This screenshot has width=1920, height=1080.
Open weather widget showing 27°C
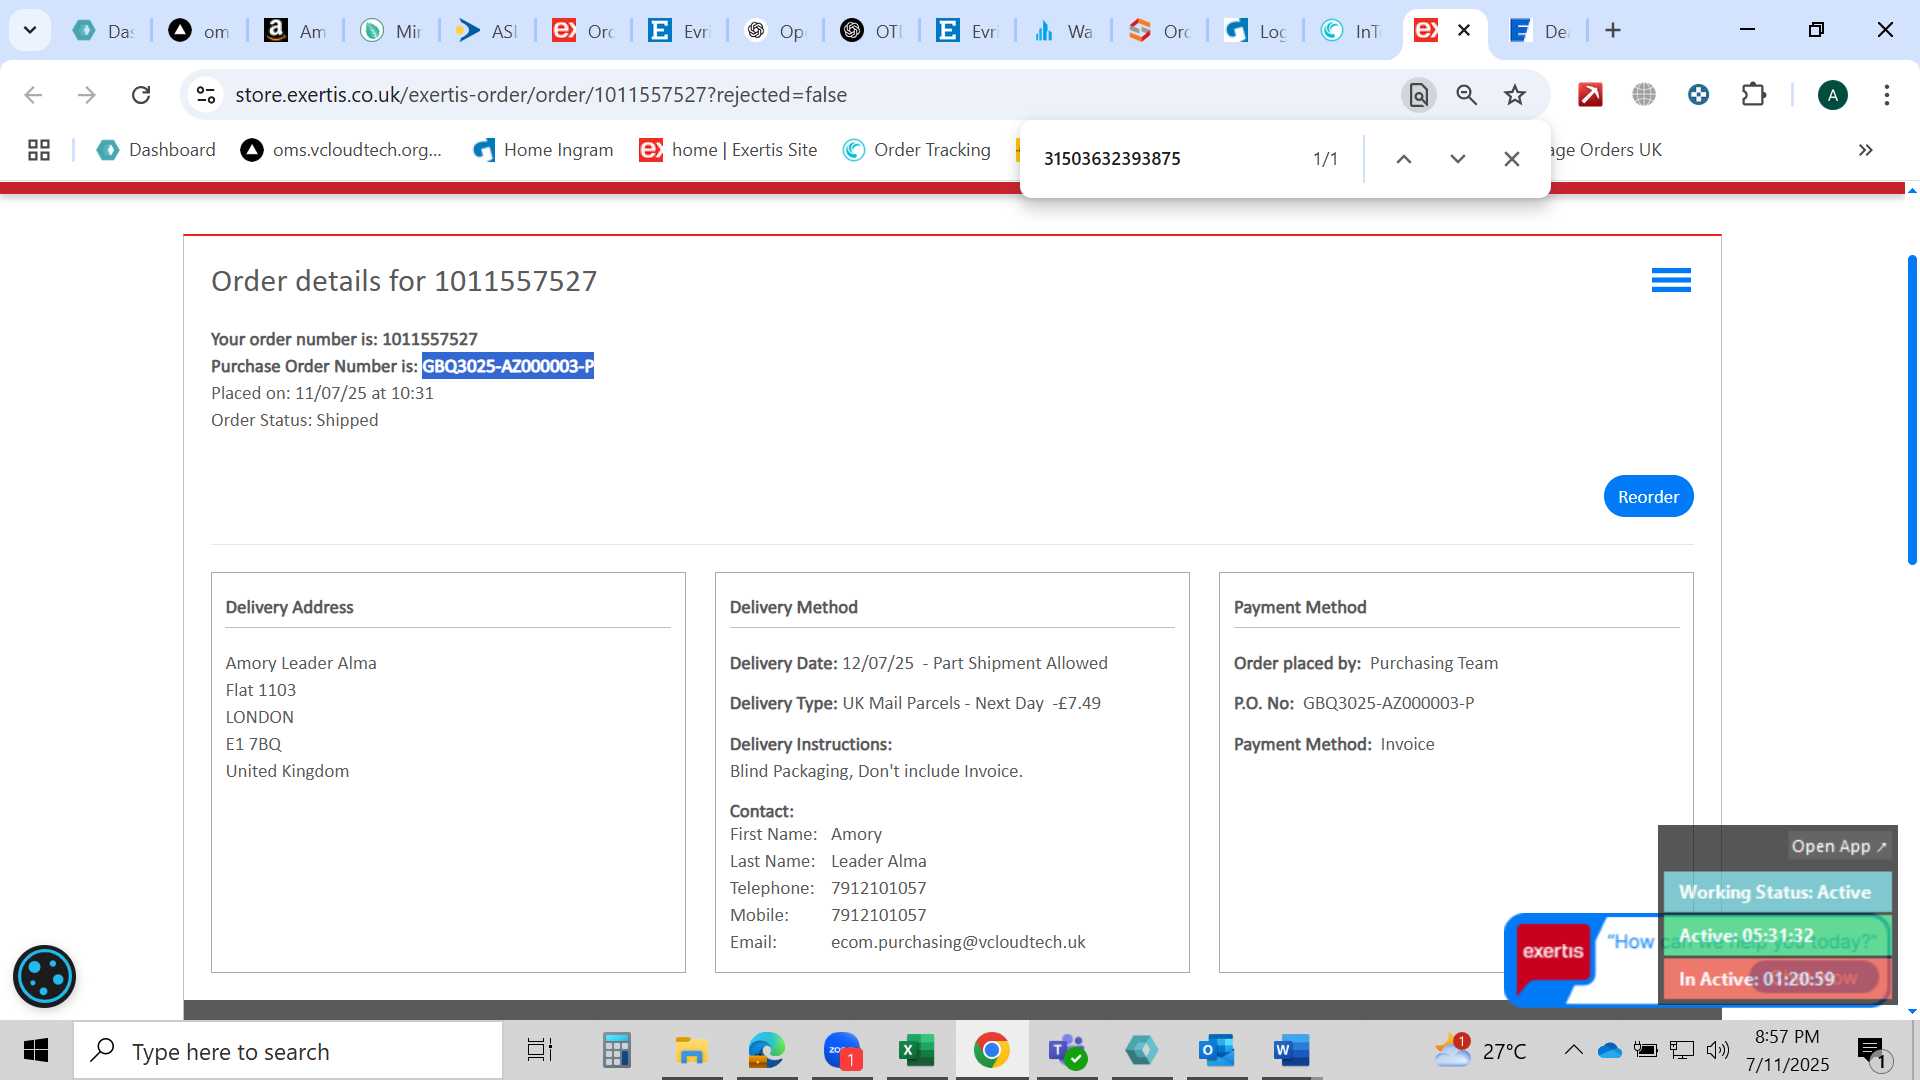click(x=1480, y=1051)
